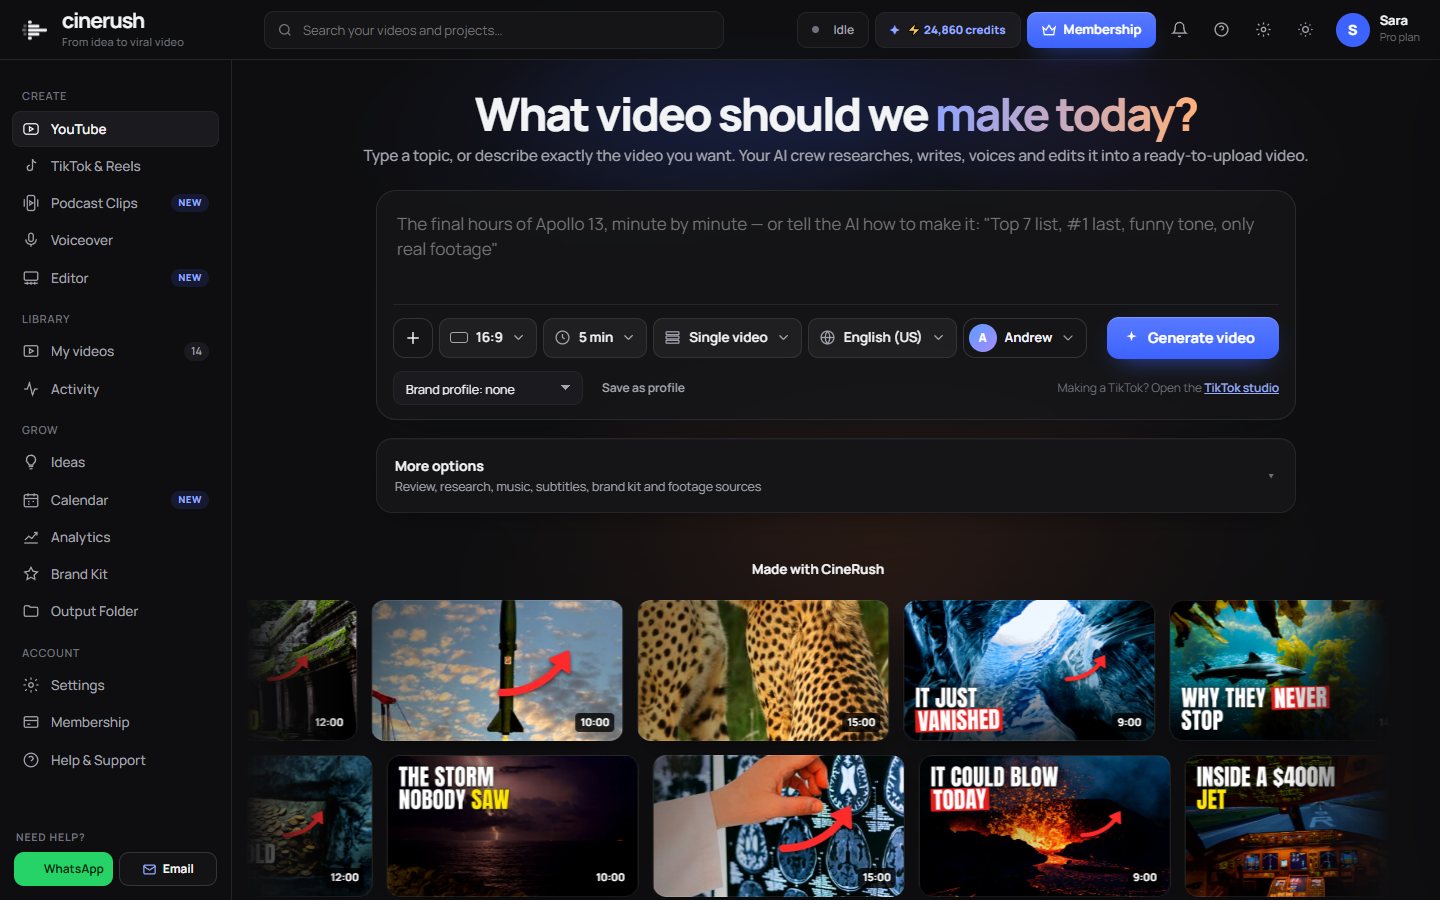The height and width of the screenshot is (900, 1440).
Task: Open the cheetah thumbnail 15:00
Action: pyautogui.click(x=763, y=670)
